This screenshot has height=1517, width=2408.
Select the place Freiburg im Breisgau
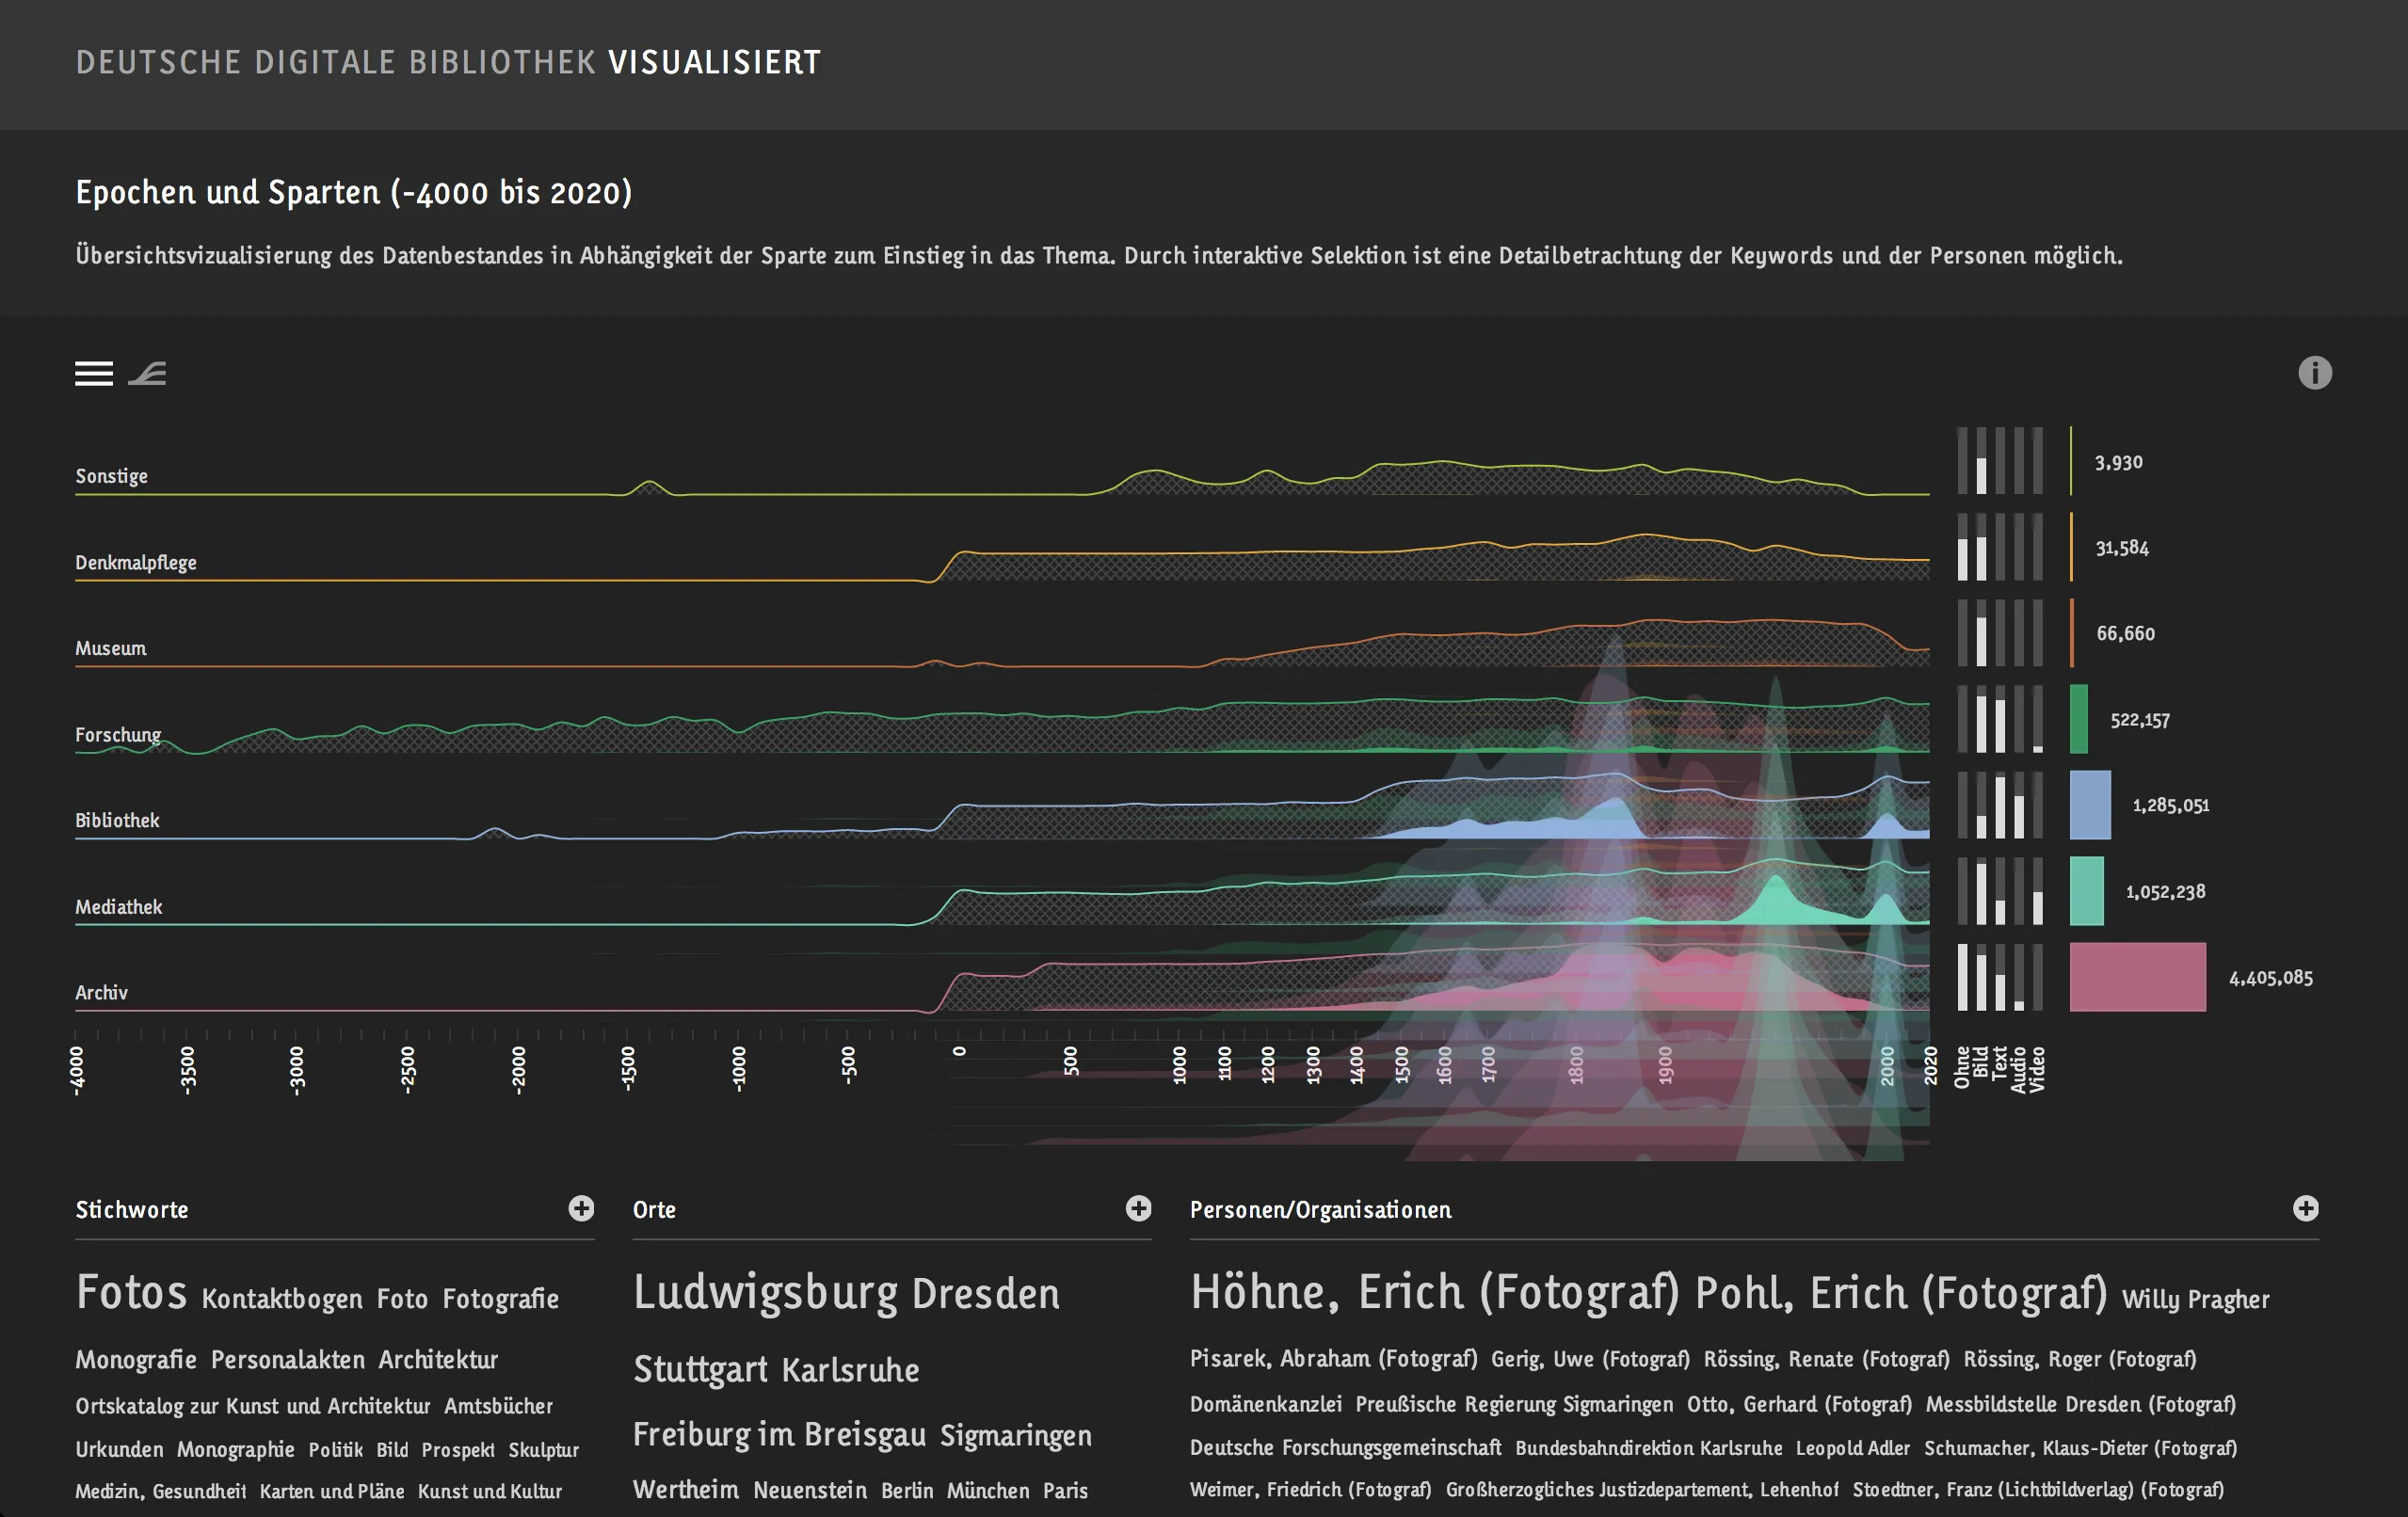[x=779, y=1434]
